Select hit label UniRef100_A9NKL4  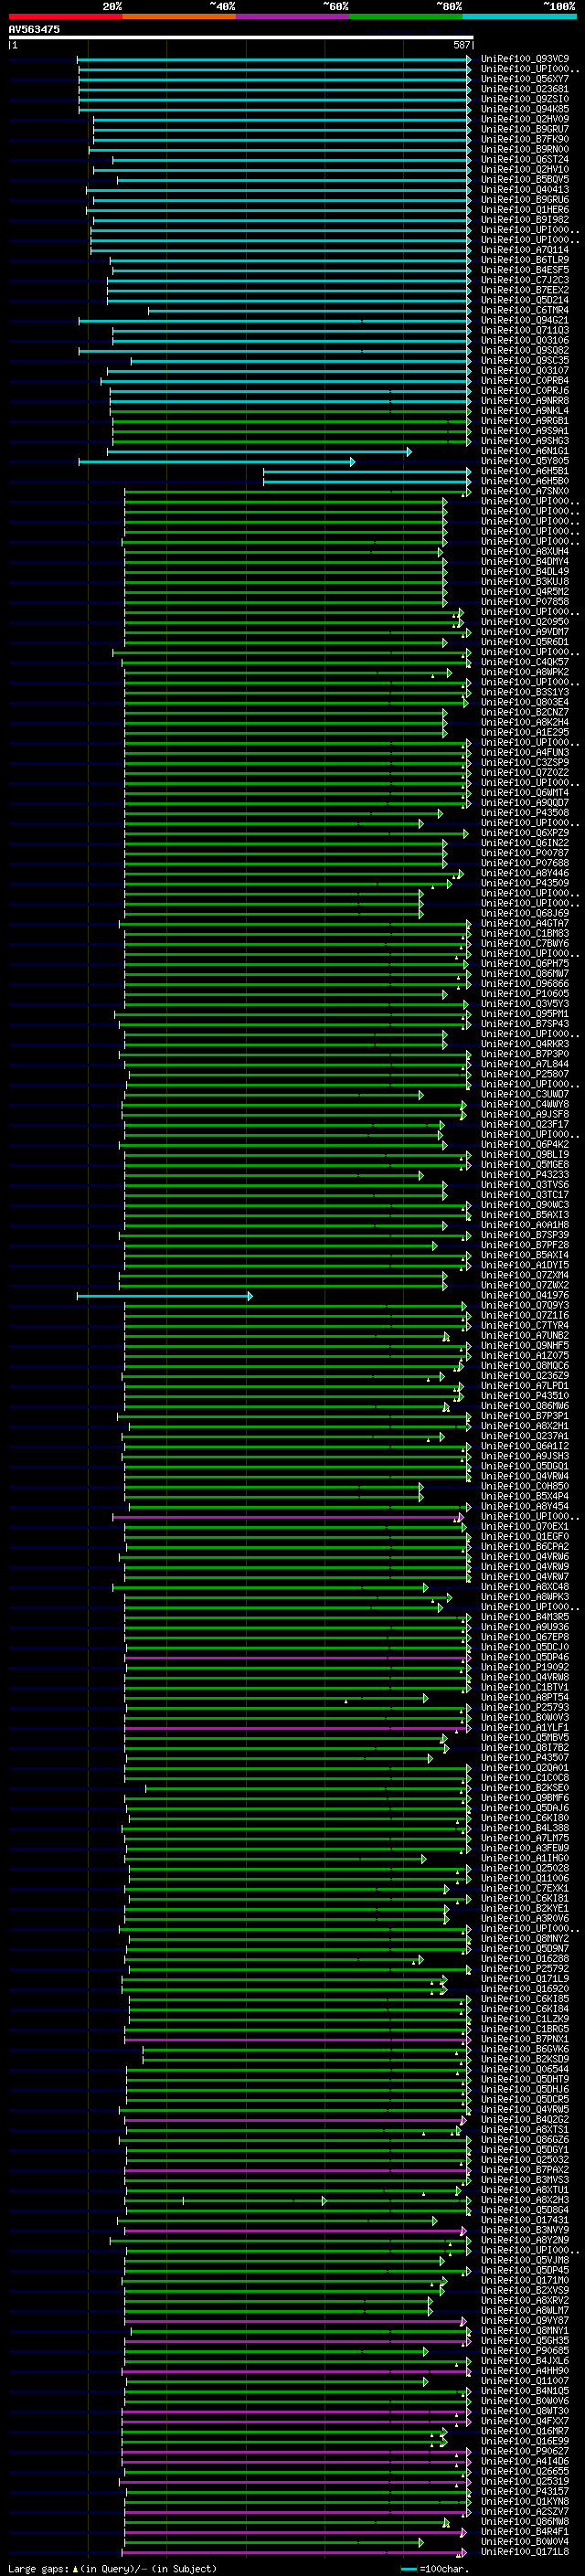525,411
